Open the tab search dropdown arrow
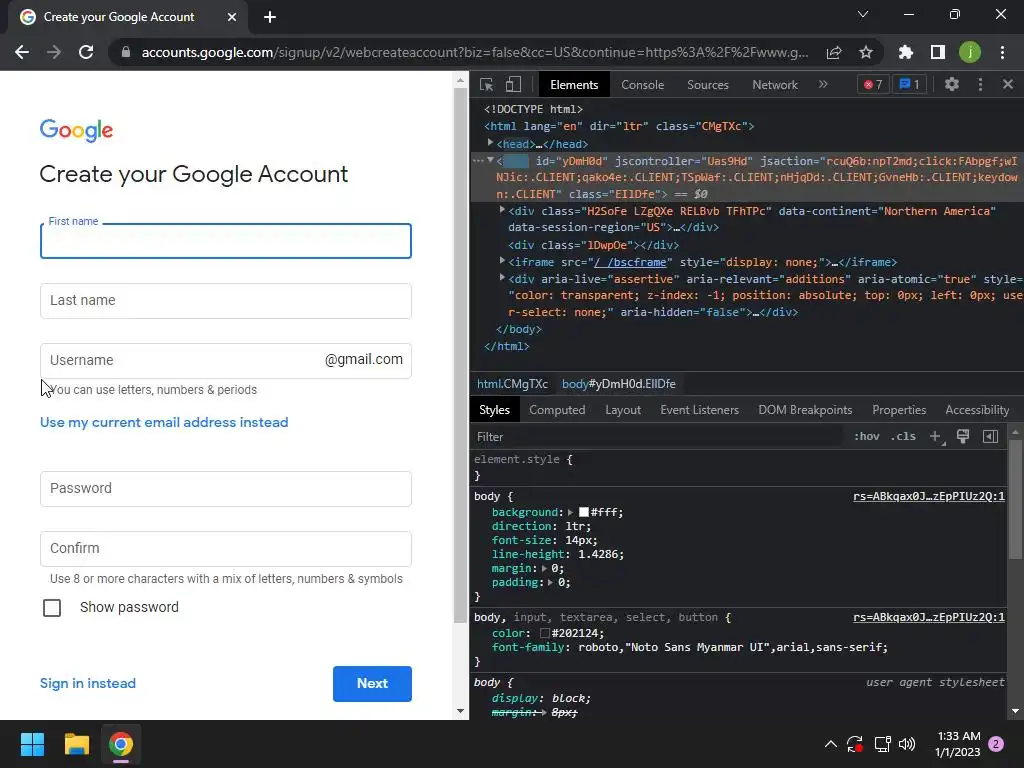This screenshot has width=1024, height=768. (863, 14)
